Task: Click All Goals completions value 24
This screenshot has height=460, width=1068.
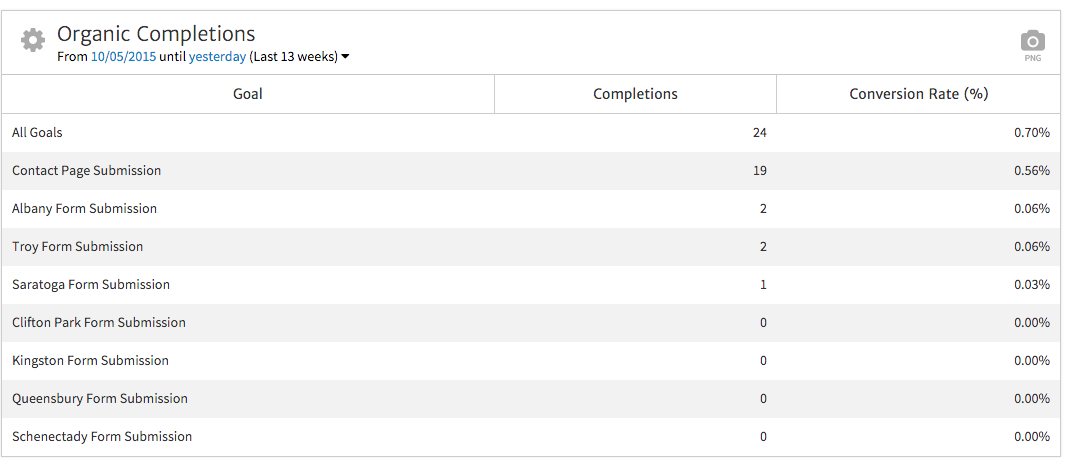Action: click(759, 132)
